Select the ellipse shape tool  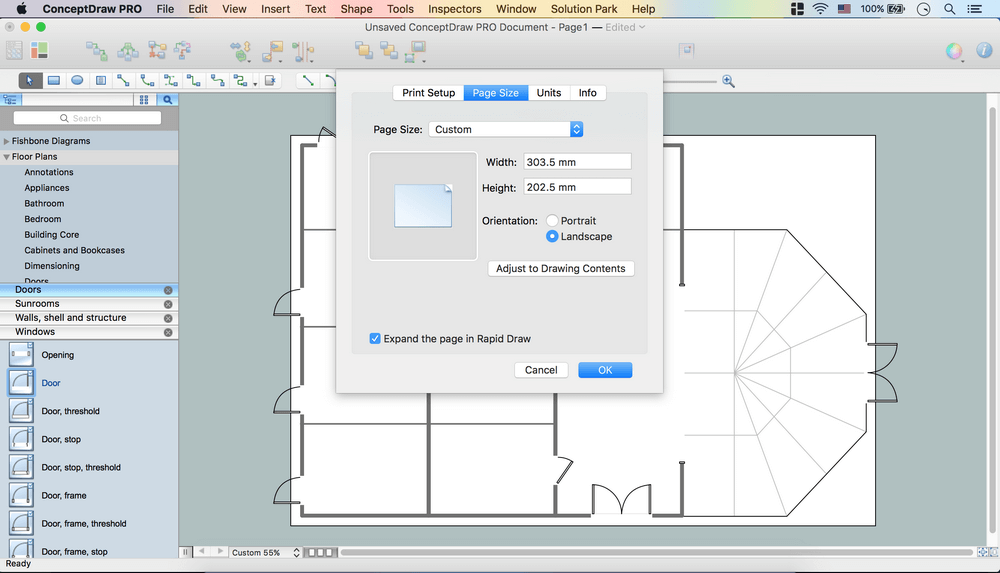(x=77, y=81)
